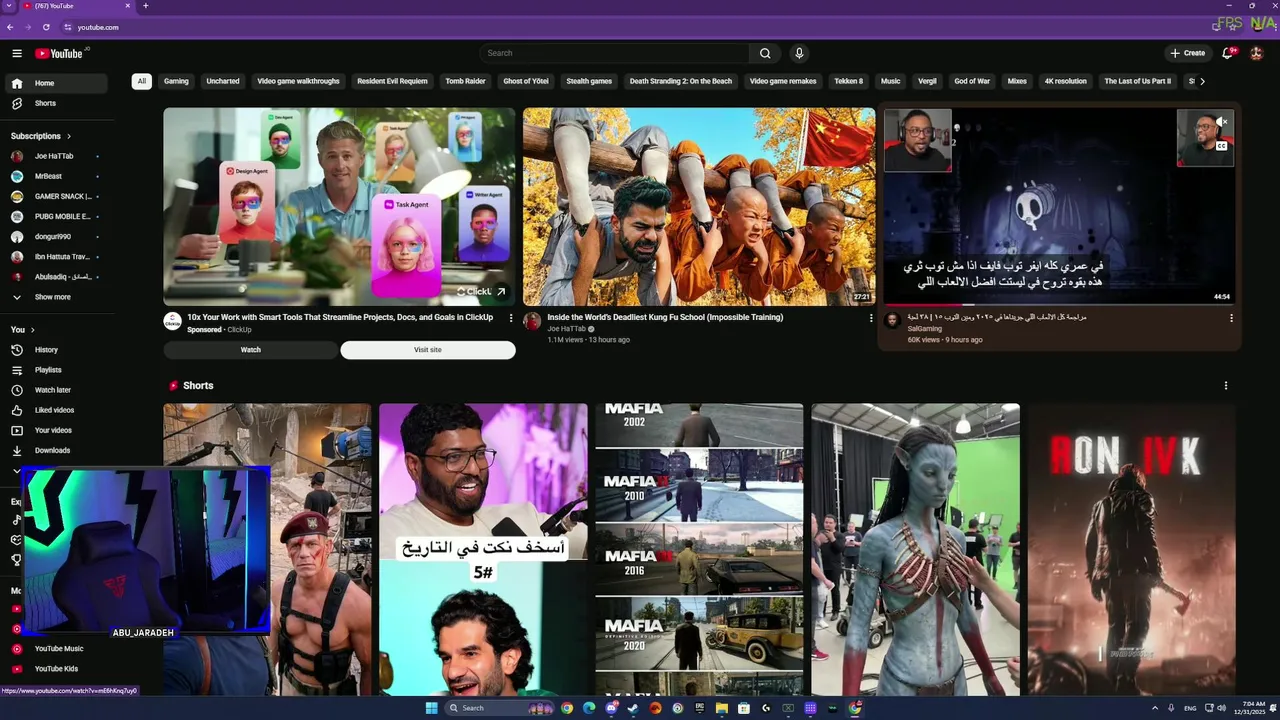Open more options for the Kung Fu video
The height and width of the screenshot is (720, 1280).
point(871,318)
